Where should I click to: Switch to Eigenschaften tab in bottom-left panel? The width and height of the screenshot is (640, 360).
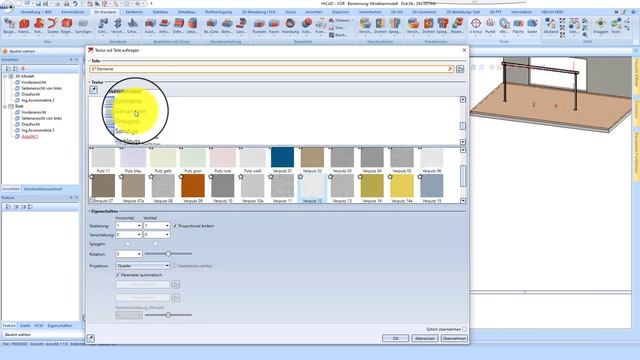pos(60,326)
